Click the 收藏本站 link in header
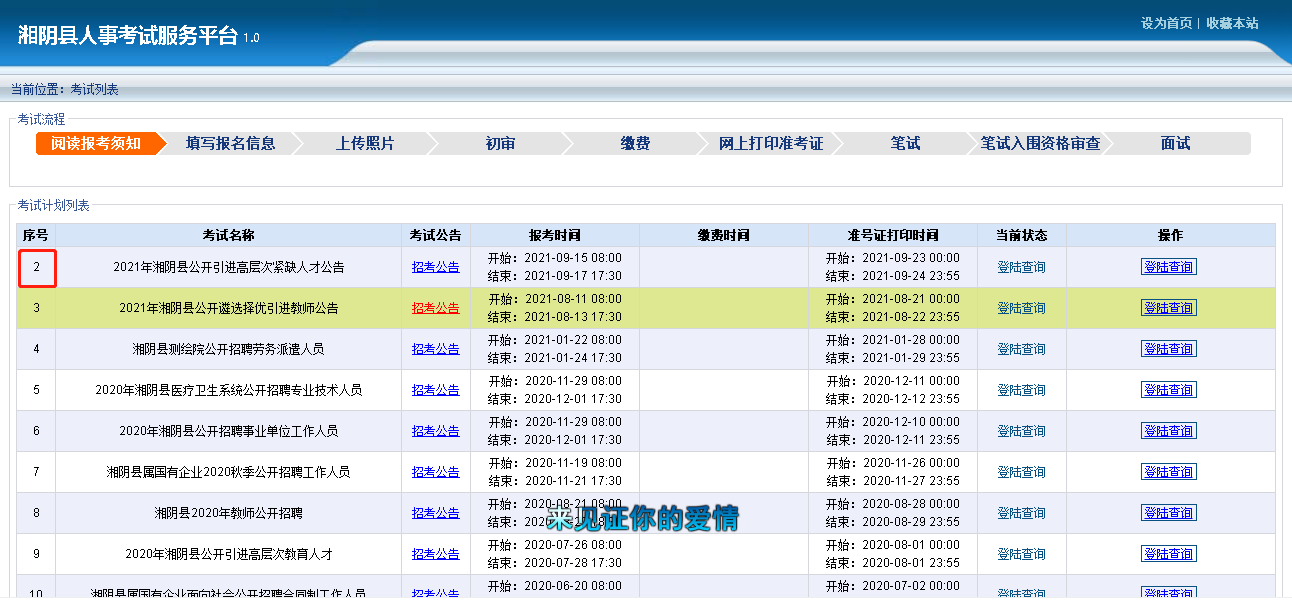This screenshot has width=1292, height=601. 1232,23
